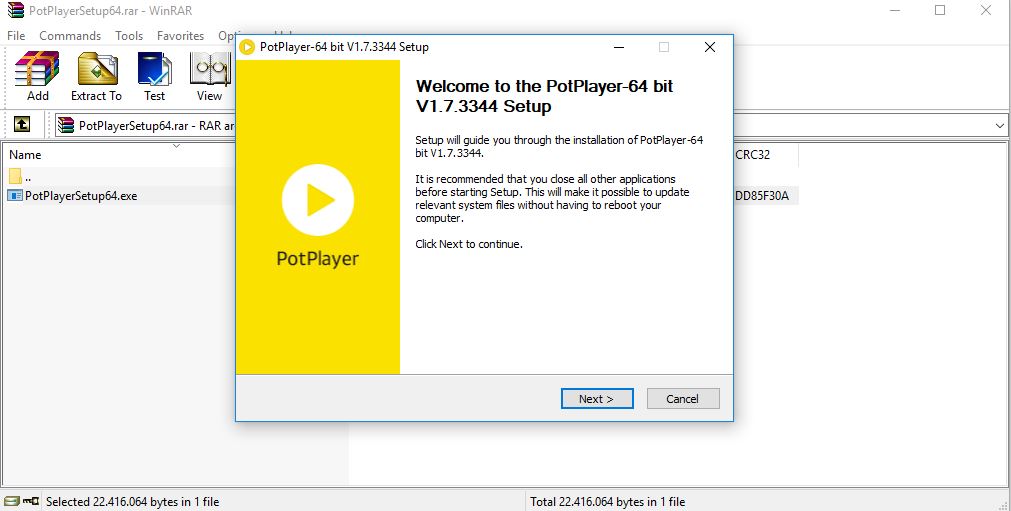Click 'Total 22.416.064 bytes' status text
This screenshot has height=511, width=1011.
pos(607,501)
